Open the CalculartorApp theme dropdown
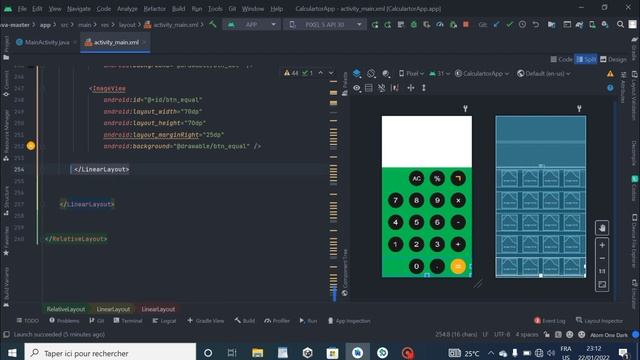The width and height of the screenshot is (640, 360). [x=482, y=73]
